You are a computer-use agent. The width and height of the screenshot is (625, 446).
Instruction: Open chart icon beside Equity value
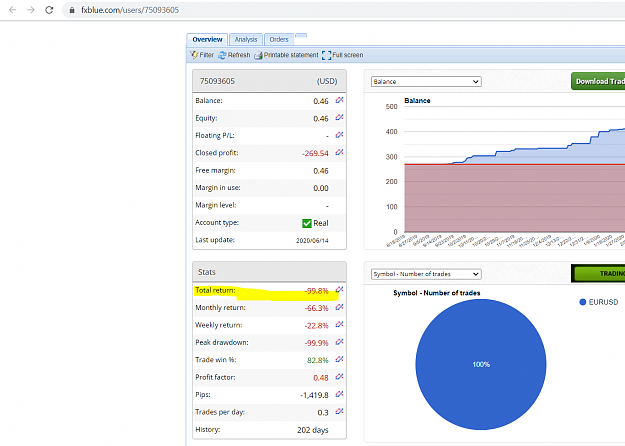tap(339, 118)
